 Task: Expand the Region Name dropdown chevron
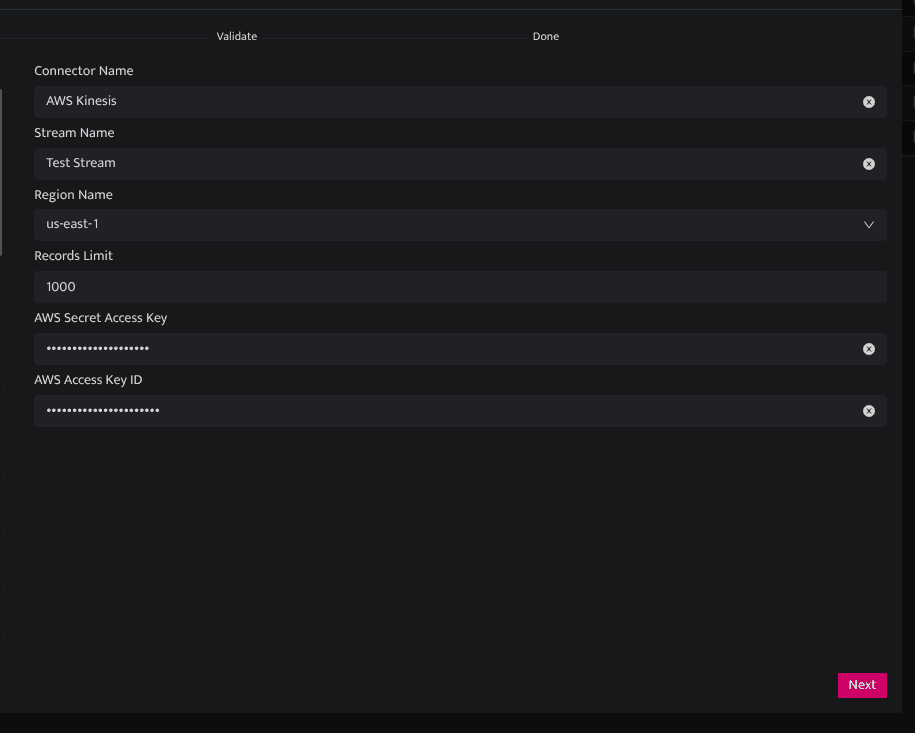click(x=868, y=225)
